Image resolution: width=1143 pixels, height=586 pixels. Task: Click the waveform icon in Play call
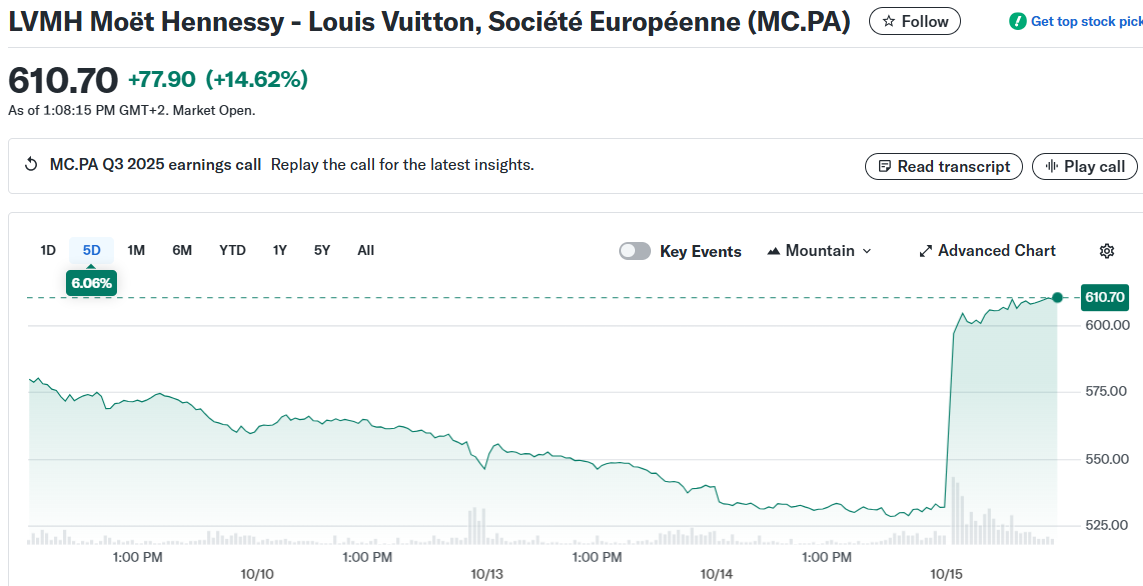[x=1051, y=167]
